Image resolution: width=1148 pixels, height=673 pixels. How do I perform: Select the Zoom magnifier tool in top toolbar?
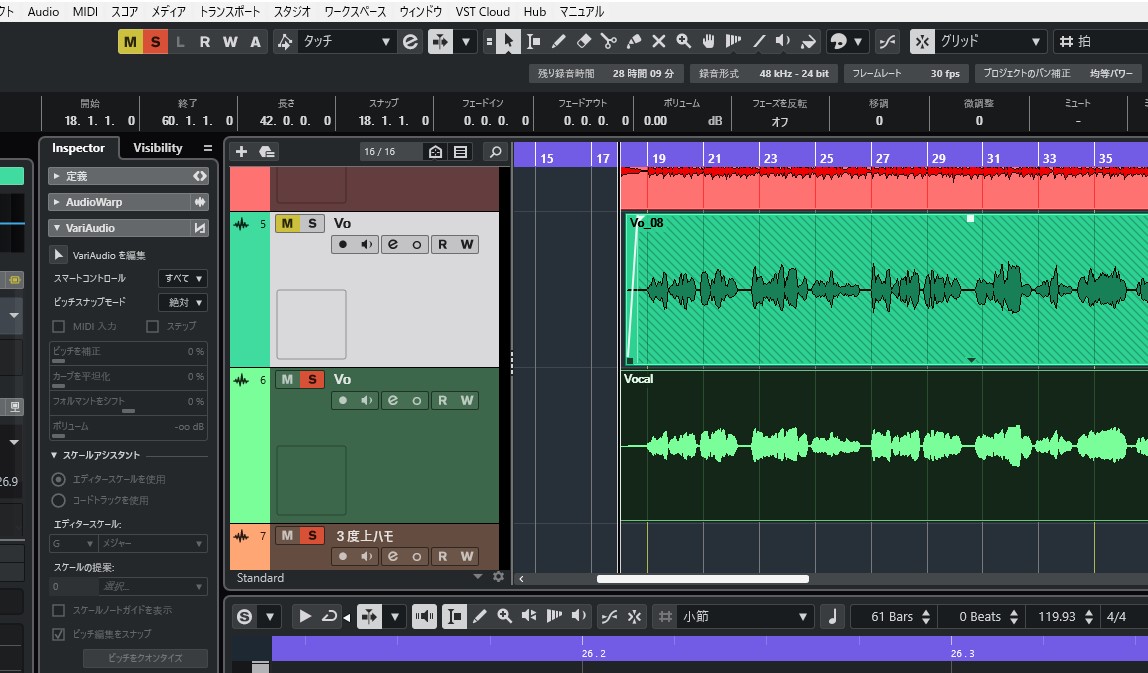(x=683, y=42)
